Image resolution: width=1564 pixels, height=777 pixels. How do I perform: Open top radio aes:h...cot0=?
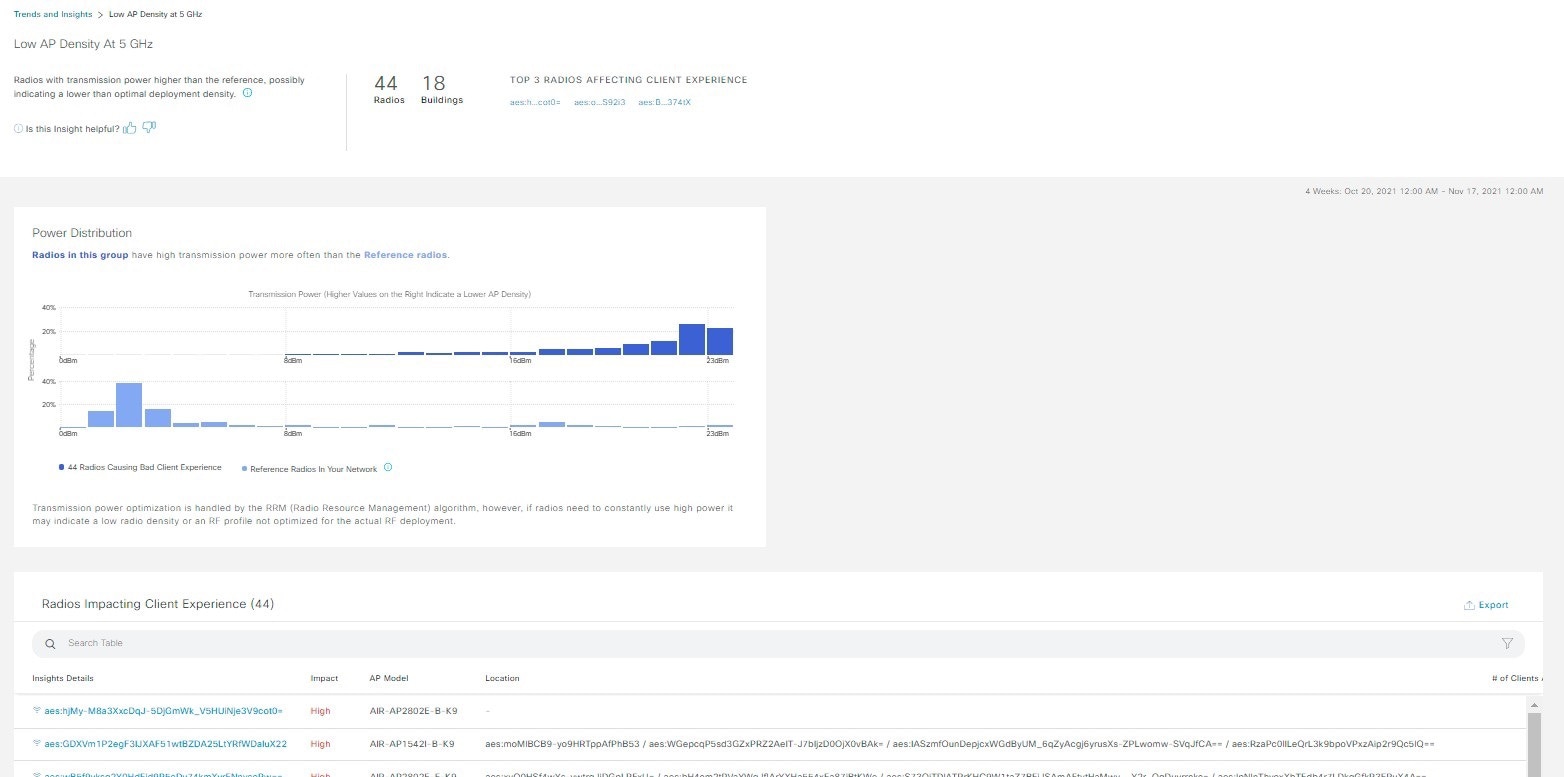[x=535, y=102]
